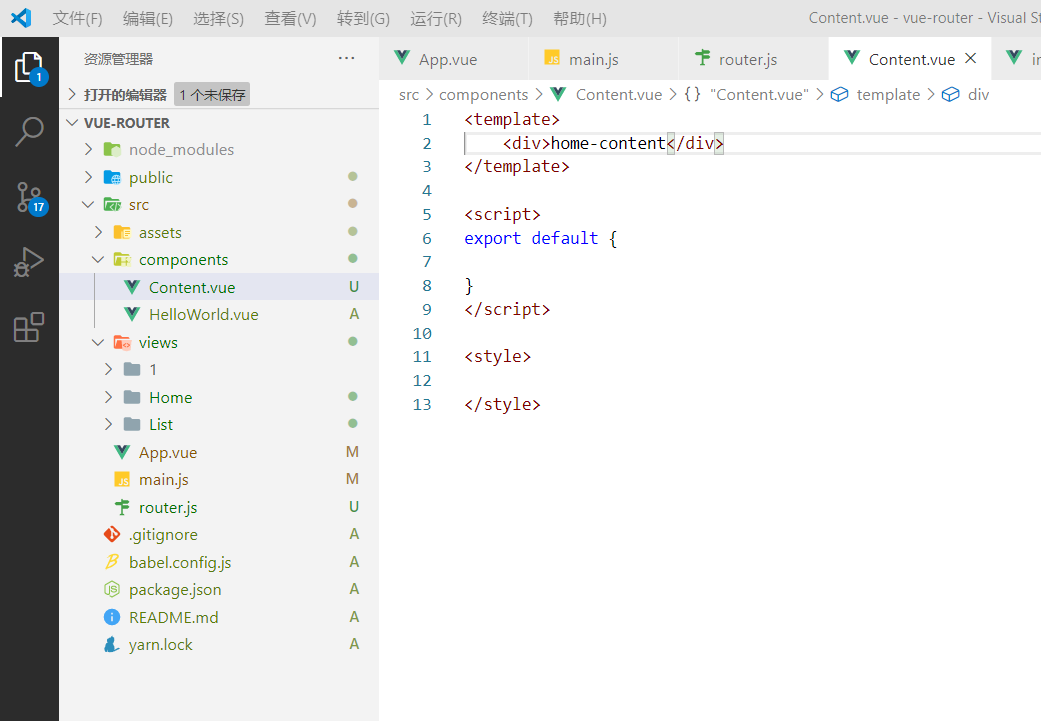This screenshot has height=721, width=1041.
Task: Expand the open editors section
Action: pos(72,95)
